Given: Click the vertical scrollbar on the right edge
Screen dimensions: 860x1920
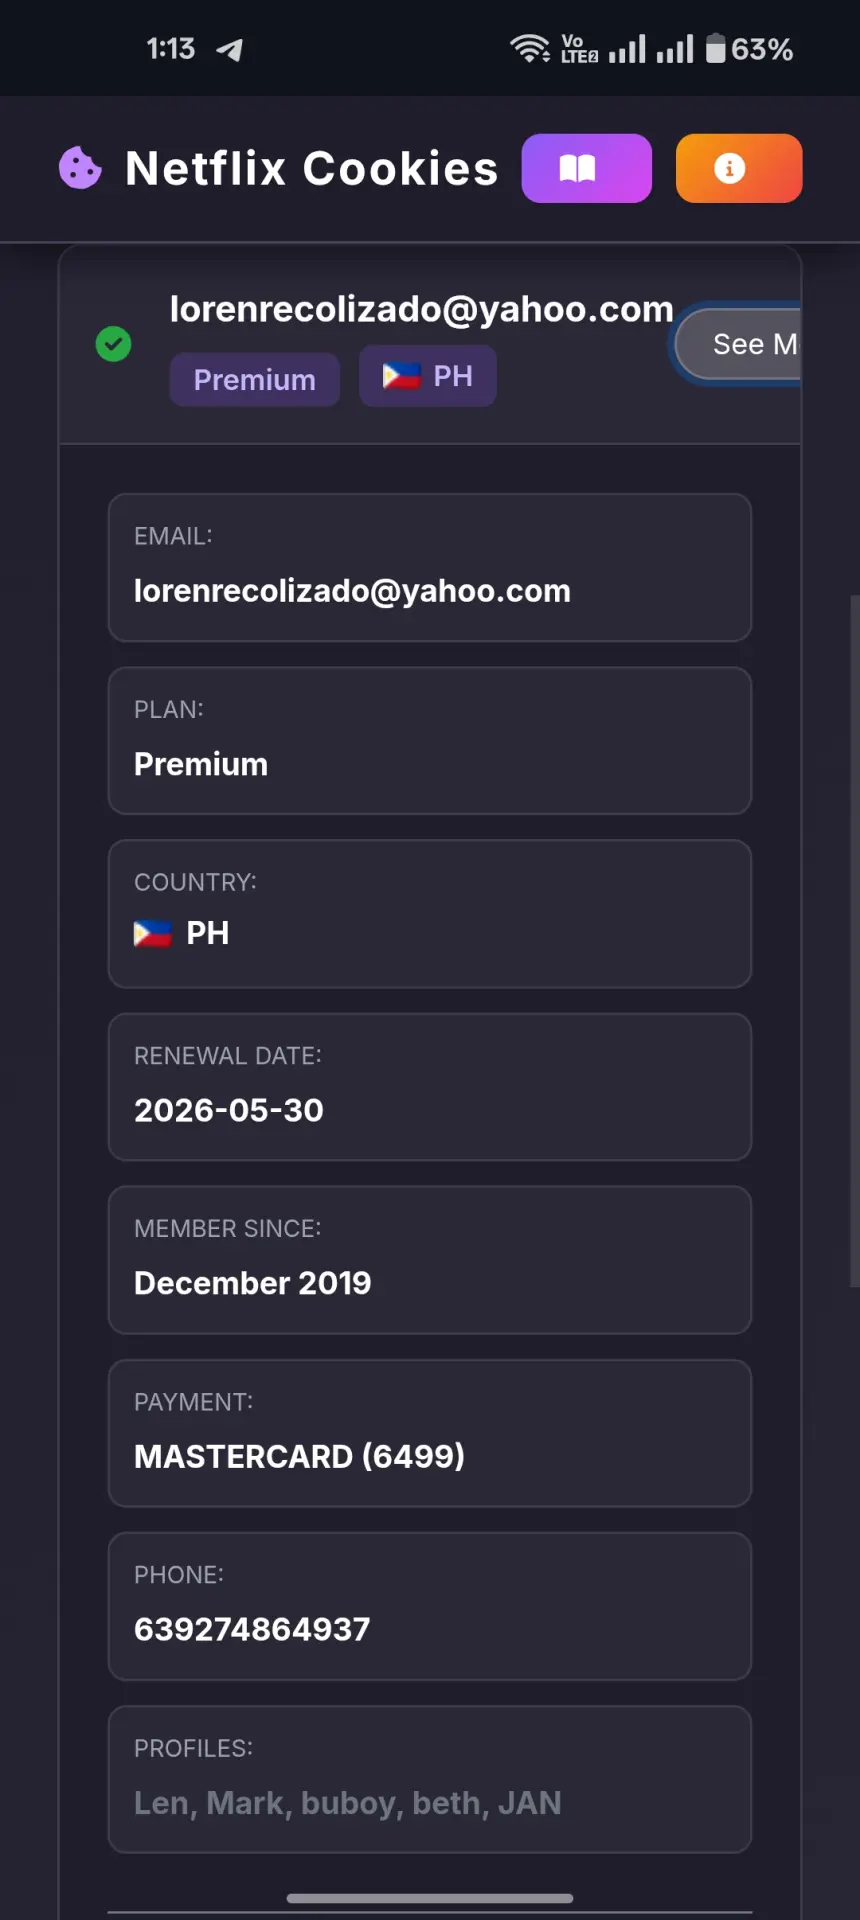Looking at the screenshot, I should (x=855, y=940).
